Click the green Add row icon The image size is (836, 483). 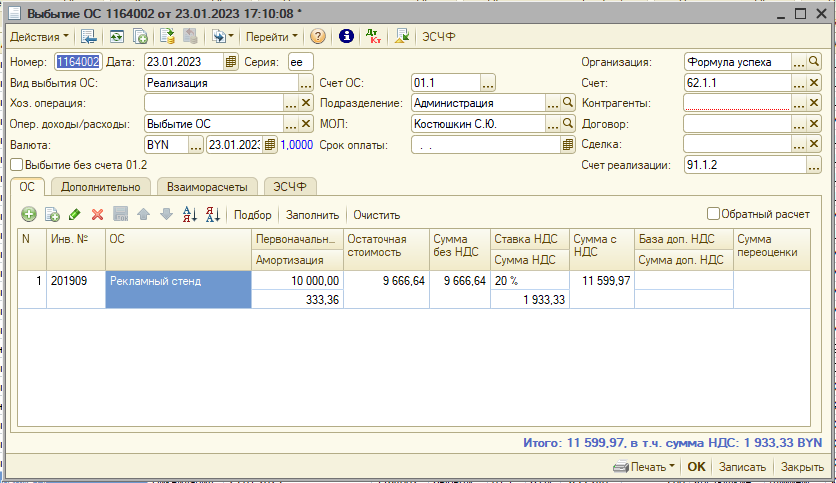tap(28, 214)
